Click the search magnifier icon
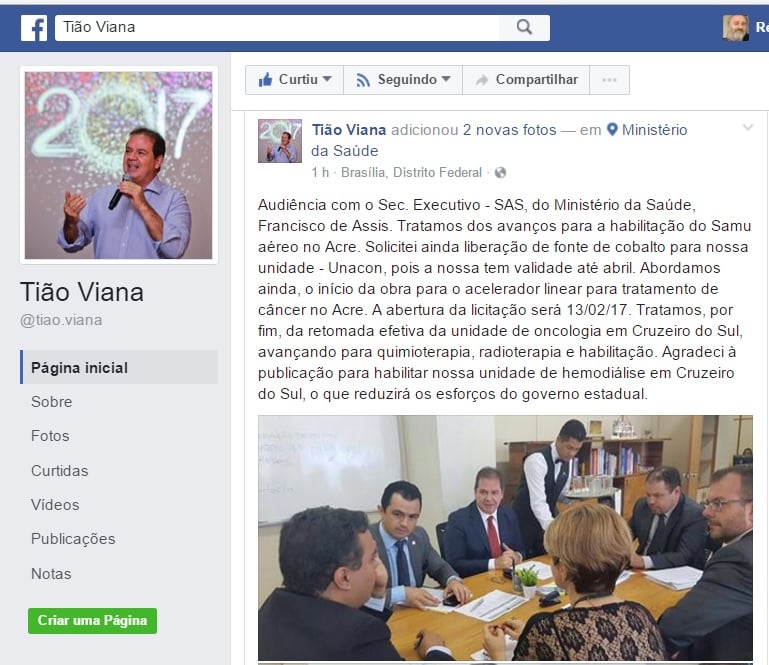 (x=524, y=27)
